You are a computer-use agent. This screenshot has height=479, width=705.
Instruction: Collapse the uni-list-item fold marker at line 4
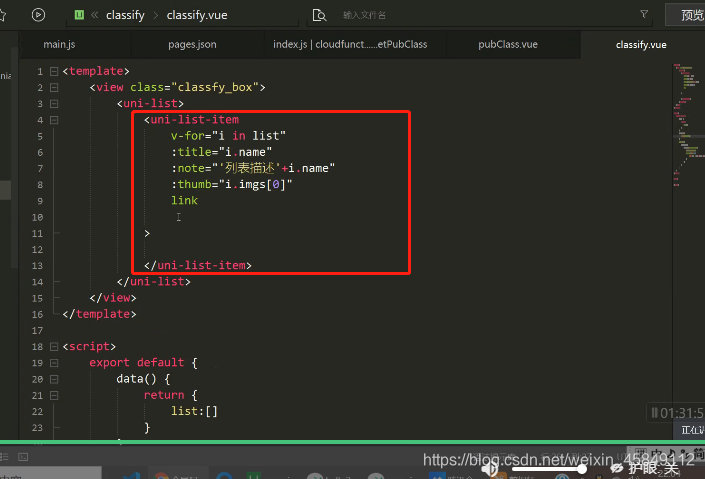pyautogui.click(x=54, y=120)
